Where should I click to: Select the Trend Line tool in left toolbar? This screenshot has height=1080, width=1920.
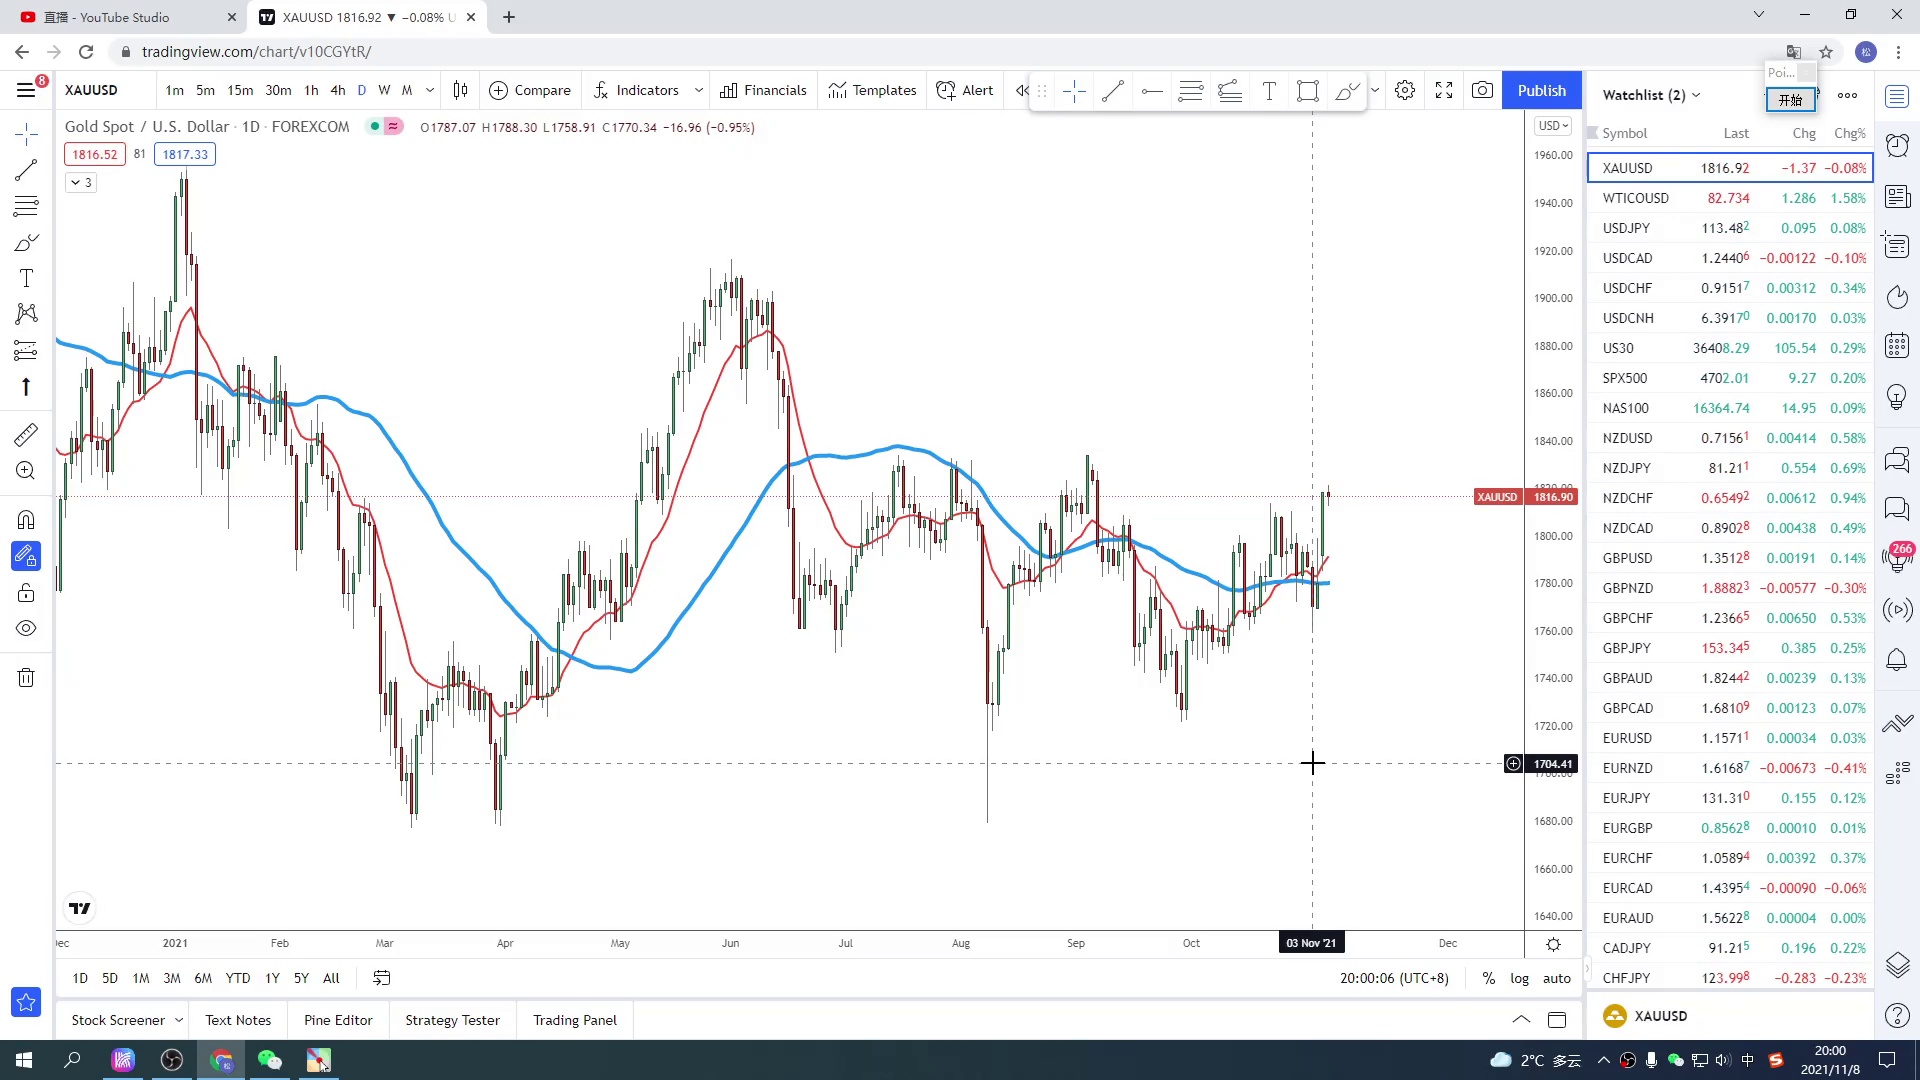point(26,170)
